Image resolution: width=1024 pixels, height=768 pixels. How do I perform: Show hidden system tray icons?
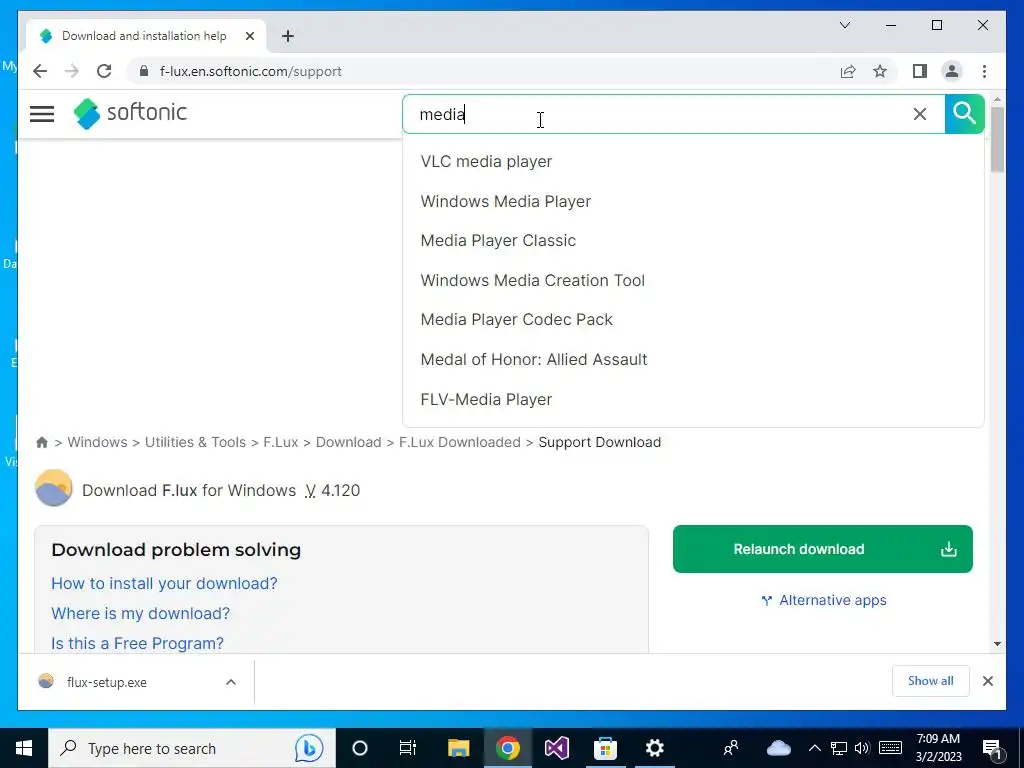[814, 748]
